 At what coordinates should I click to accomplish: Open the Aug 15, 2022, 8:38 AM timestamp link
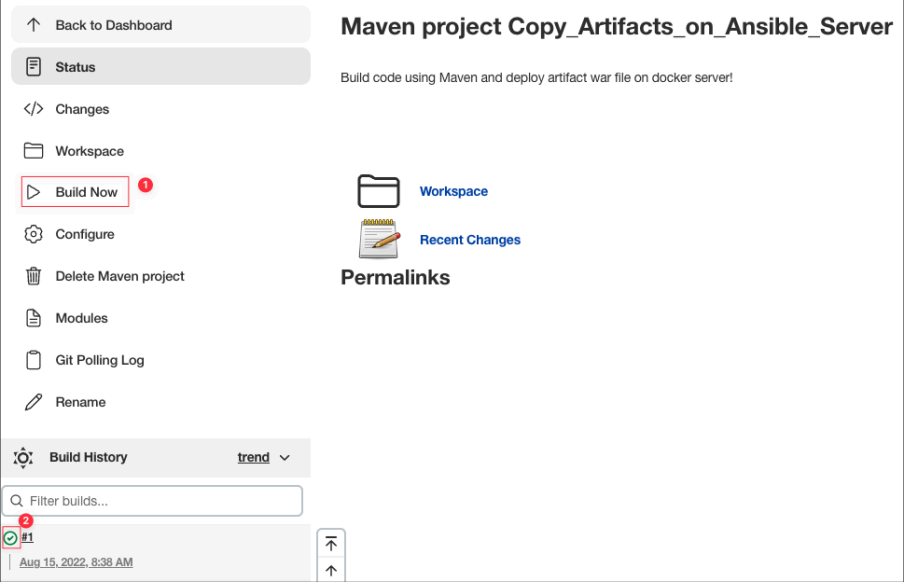point(76,562)
